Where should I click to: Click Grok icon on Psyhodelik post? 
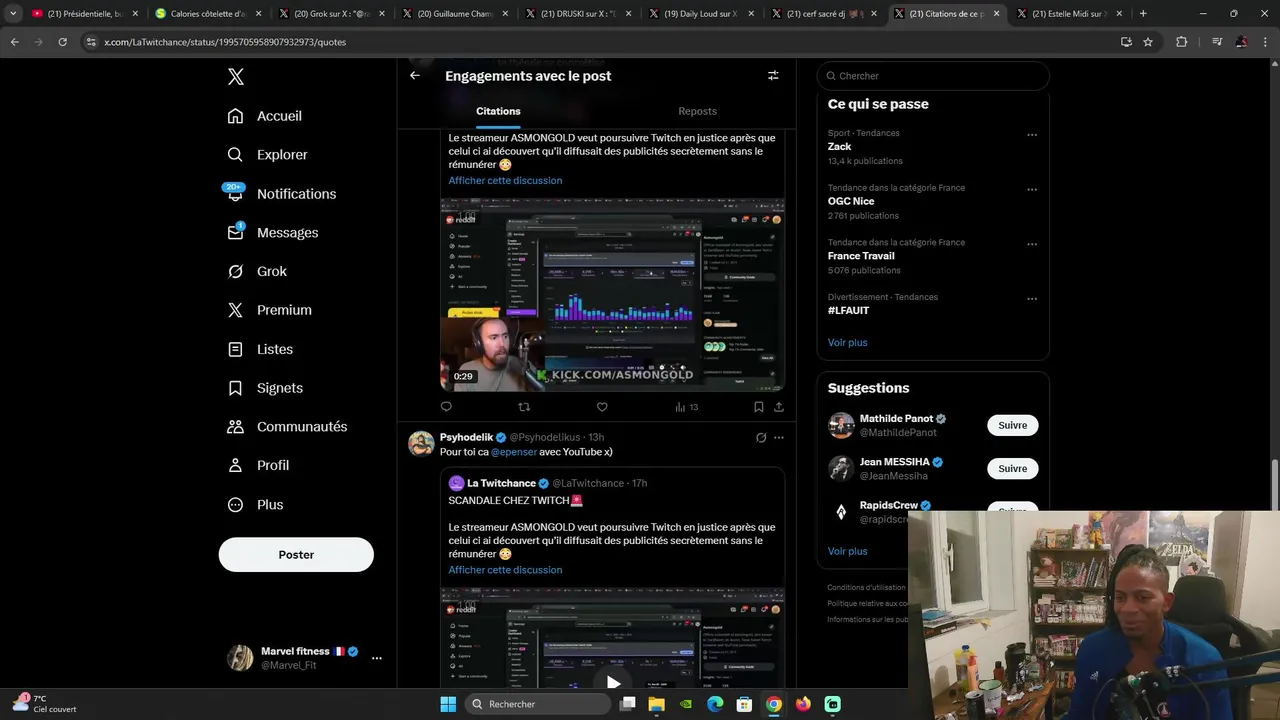point(761,437)
